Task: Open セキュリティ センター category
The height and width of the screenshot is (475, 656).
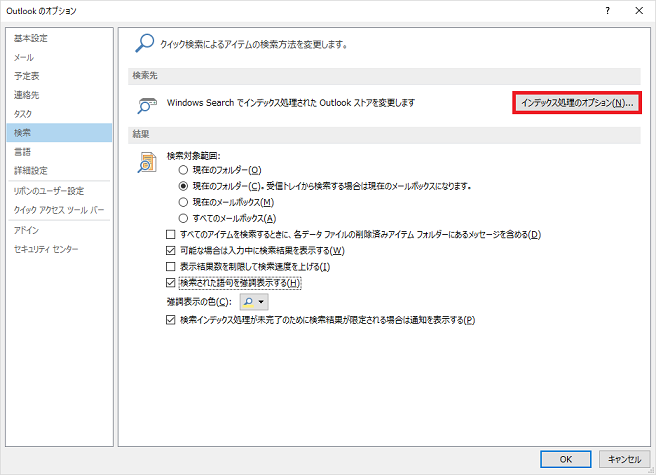Action: tap(59, 249)
